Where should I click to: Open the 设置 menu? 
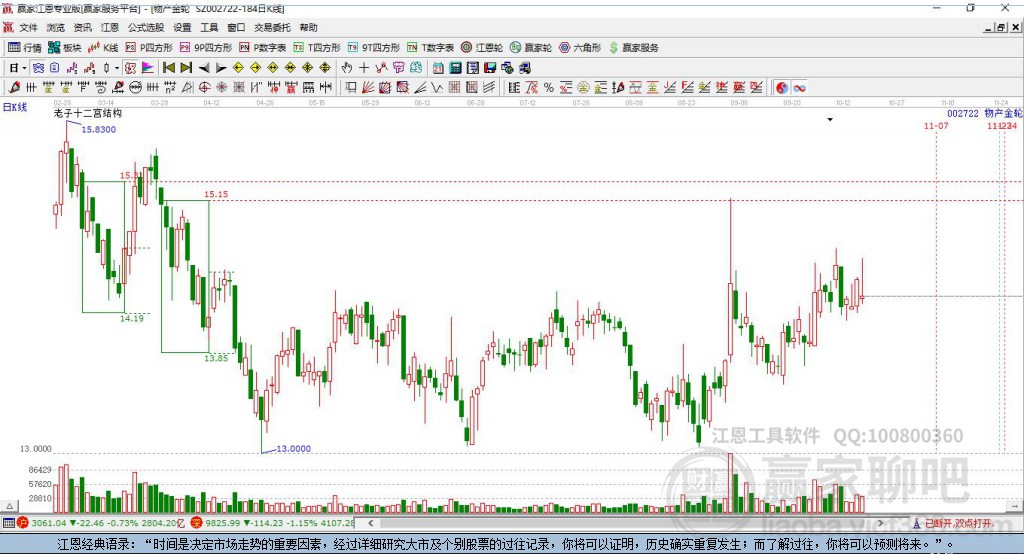pos(182,27)
